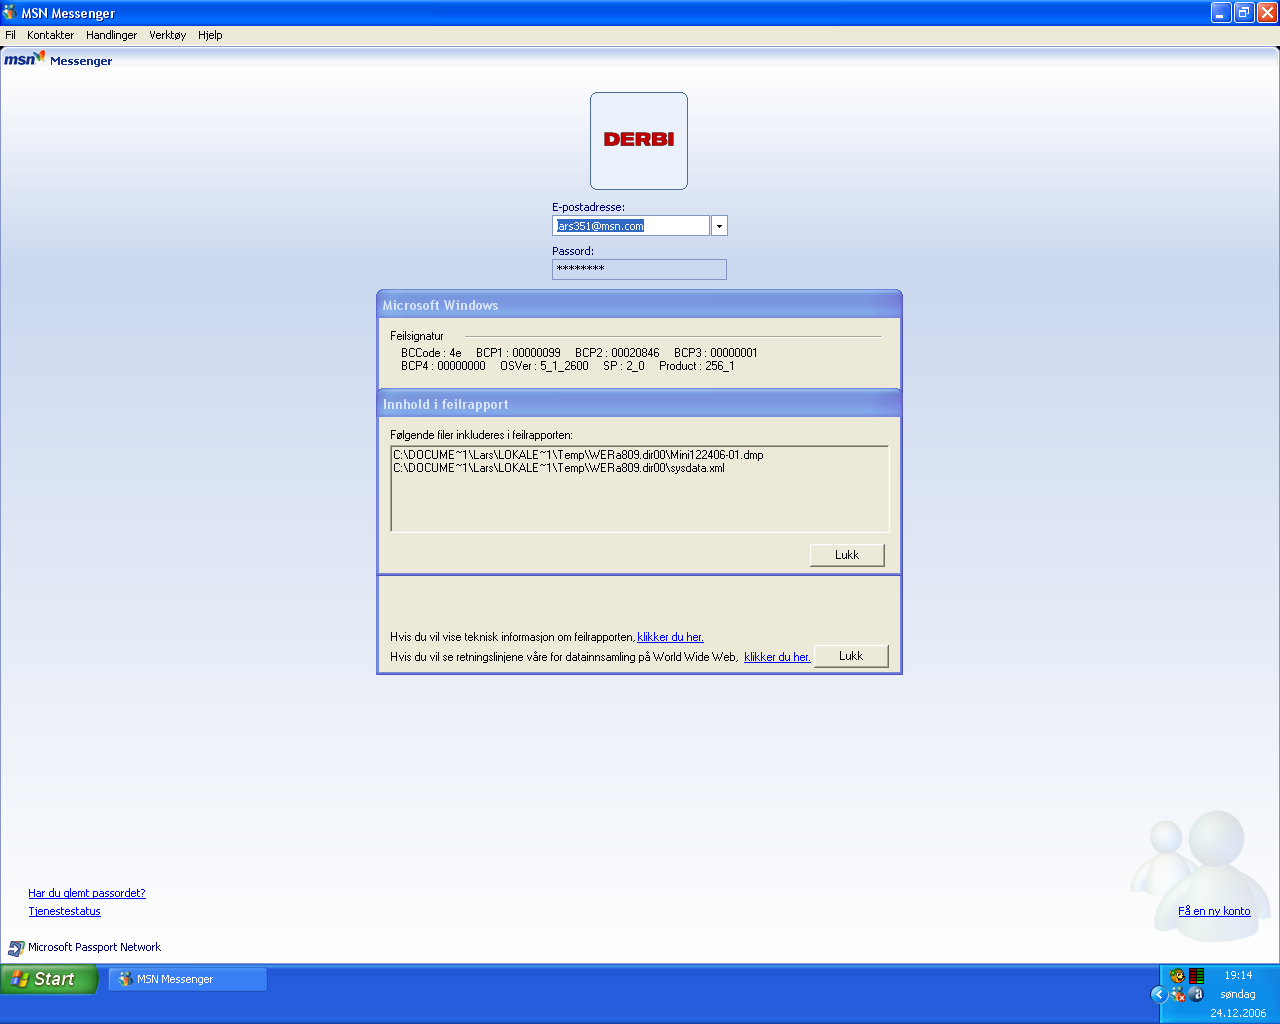Click the bottom Lukk button
This screenshot has height=1024, width=1280.
(x=851, y=656)
